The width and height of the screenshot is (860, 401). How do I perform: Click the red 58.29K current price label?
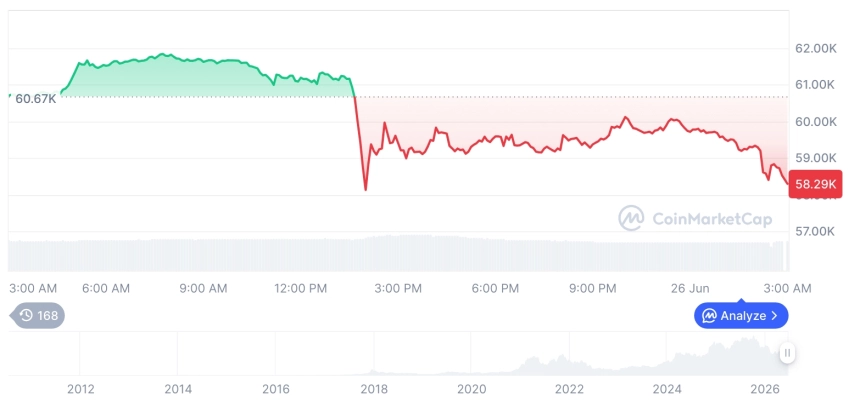815,184
